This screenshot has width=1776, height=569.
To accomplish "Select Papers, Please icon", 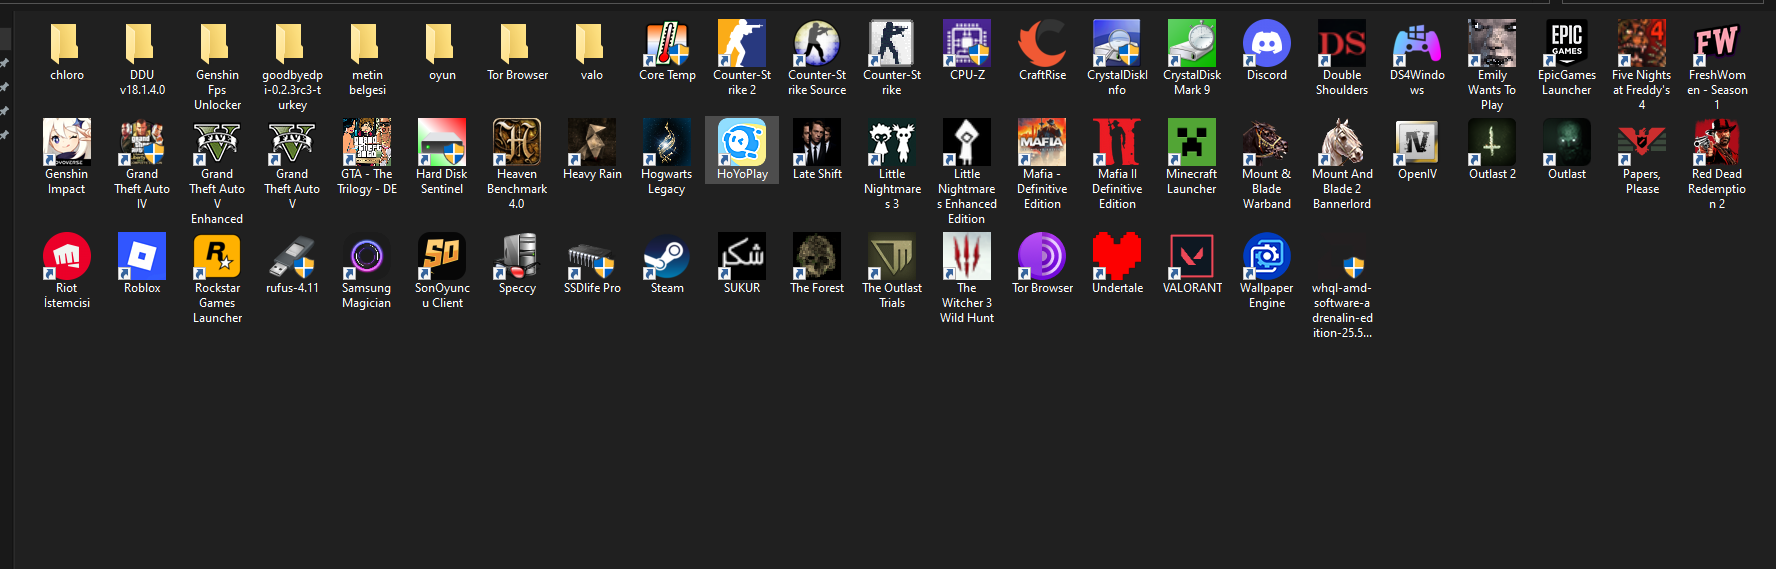I will tap(1642, 142).
